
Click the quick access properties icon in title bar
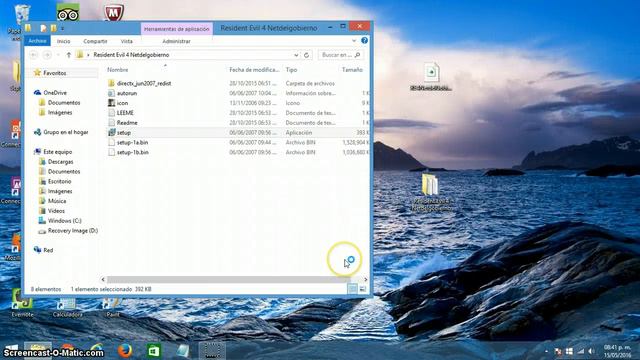click(43, 28)
